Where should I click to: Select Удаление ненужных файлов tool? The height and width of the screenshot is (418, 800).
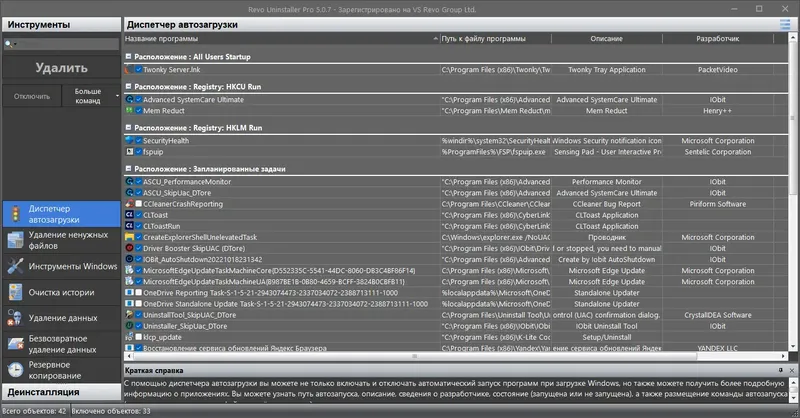pos(61,240)
